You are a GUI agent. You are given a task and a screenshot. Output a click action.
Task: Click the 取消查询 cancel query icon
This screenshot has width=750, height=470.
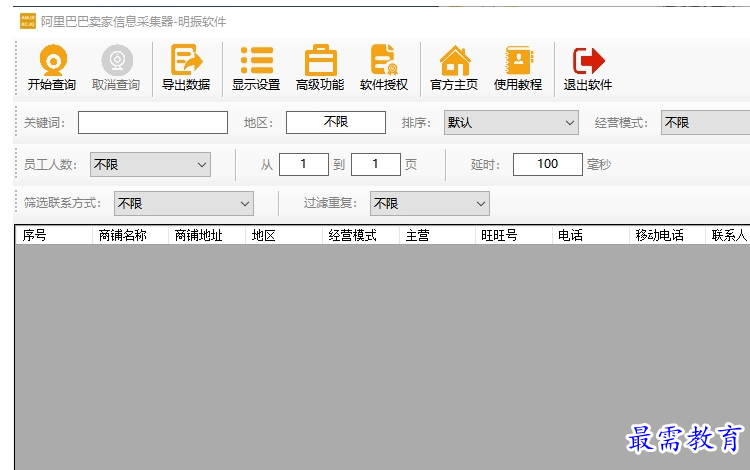(x=117, y=59)
